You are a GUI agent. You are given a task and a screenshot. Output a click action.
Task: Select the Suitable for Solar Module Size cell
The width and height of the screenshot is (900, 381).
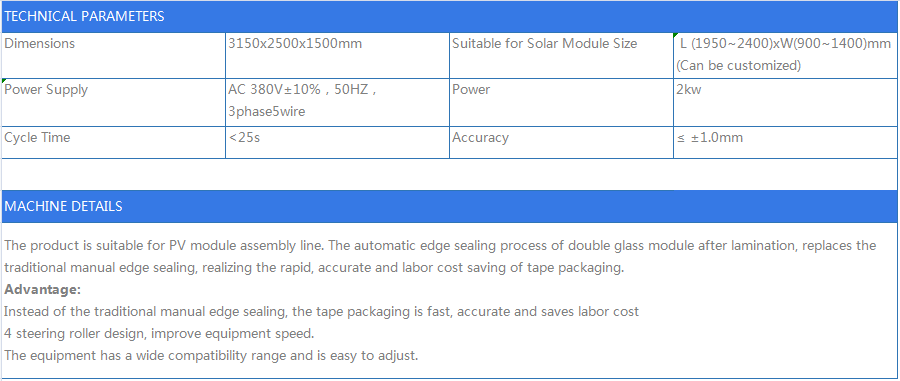click(x=561, y=55)
